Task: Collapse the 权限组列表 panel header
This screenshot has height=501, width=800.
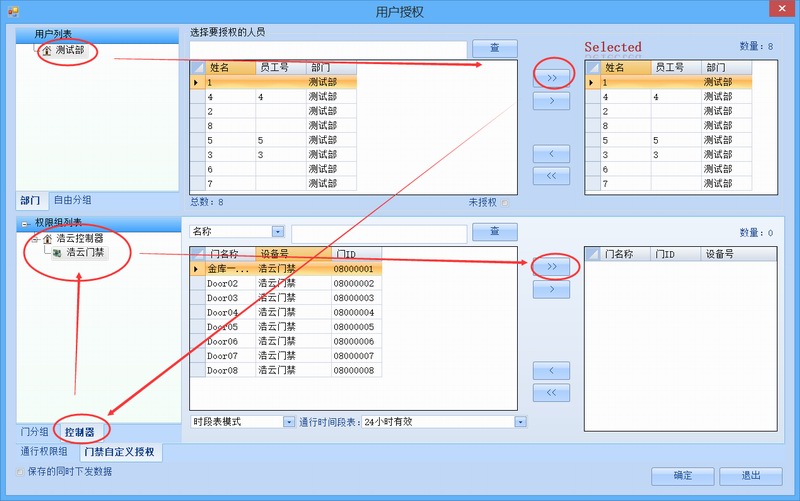Action: pyautogui.click(x=25, y=222)
